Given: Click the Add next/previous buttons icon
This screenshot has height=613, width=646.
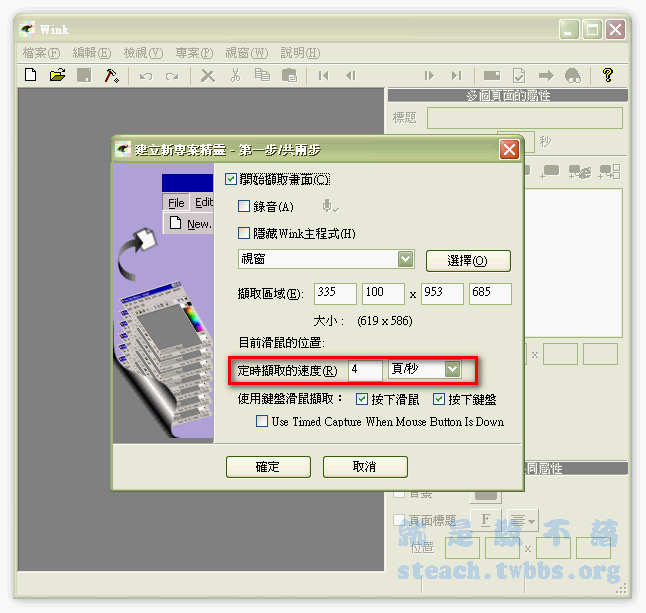Looking at the screenshot, I should (x=609, y=171).
